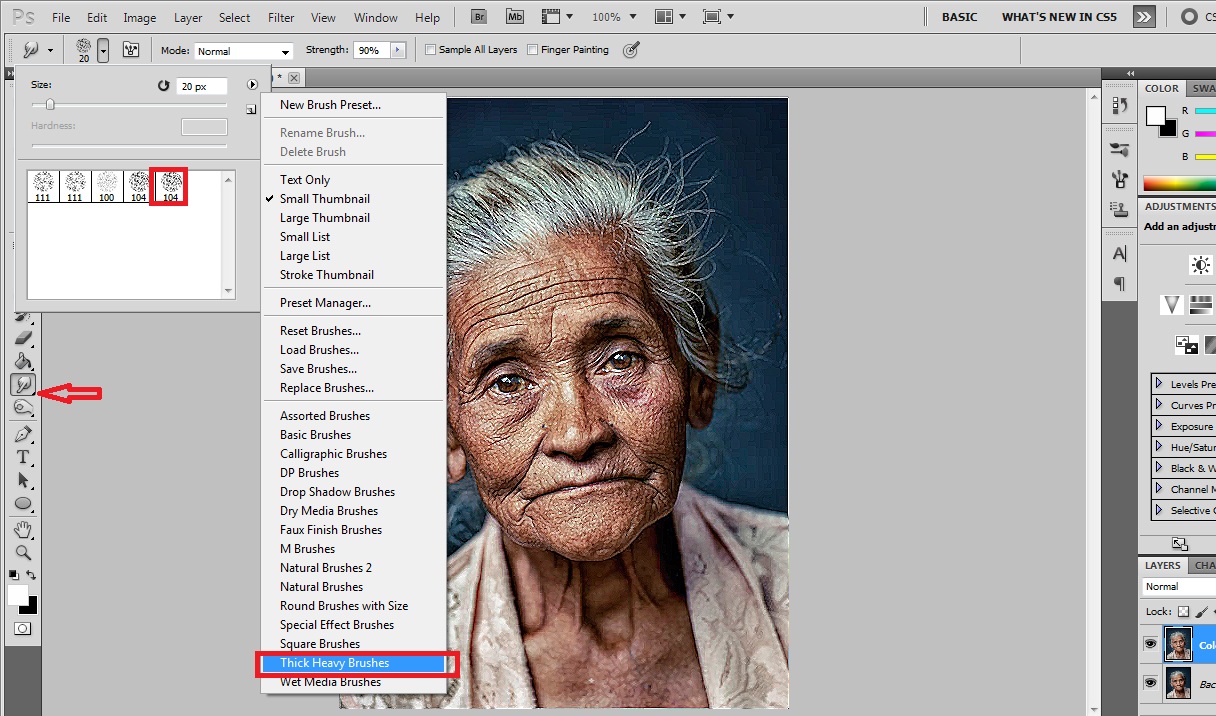Select the last 104 brush preset thumbnail
Screen dimensions: 1216x716
[x=171, y=186]
